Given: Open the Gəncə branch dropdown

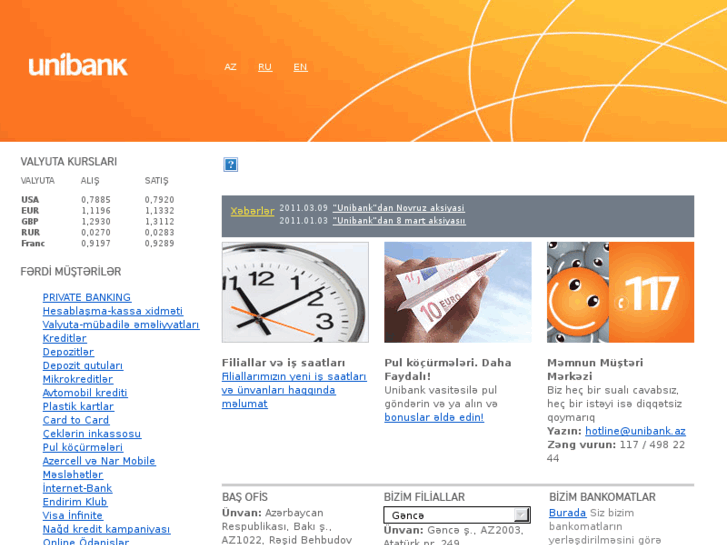Looking at the screenshot, I should 457,515.
